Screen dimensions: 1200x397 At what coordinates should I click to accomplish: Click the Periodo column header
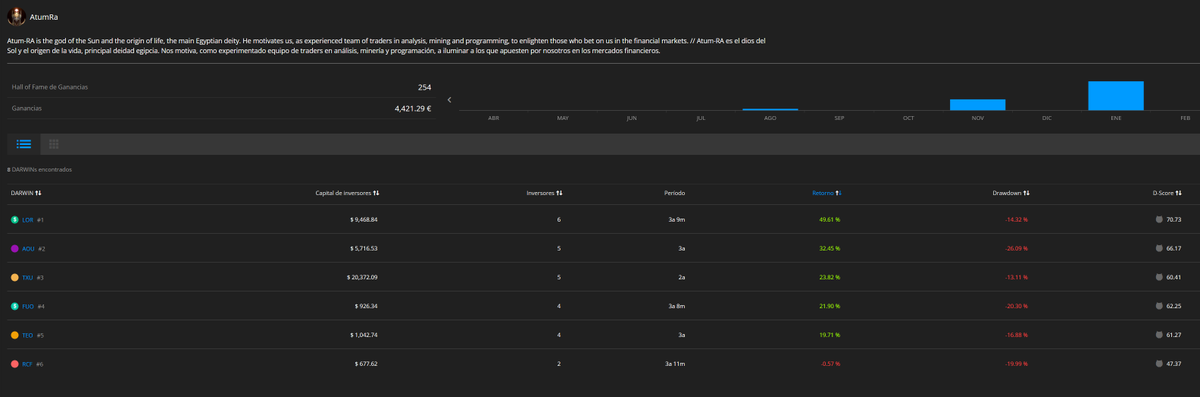(x=674, y=192)
